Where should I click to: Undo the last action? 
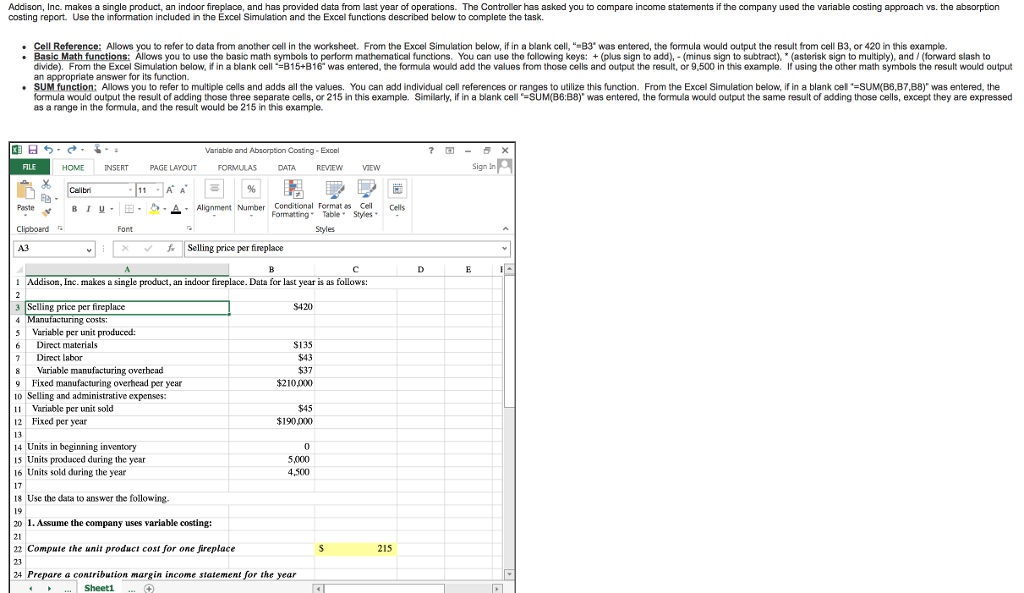coord(49,150)
